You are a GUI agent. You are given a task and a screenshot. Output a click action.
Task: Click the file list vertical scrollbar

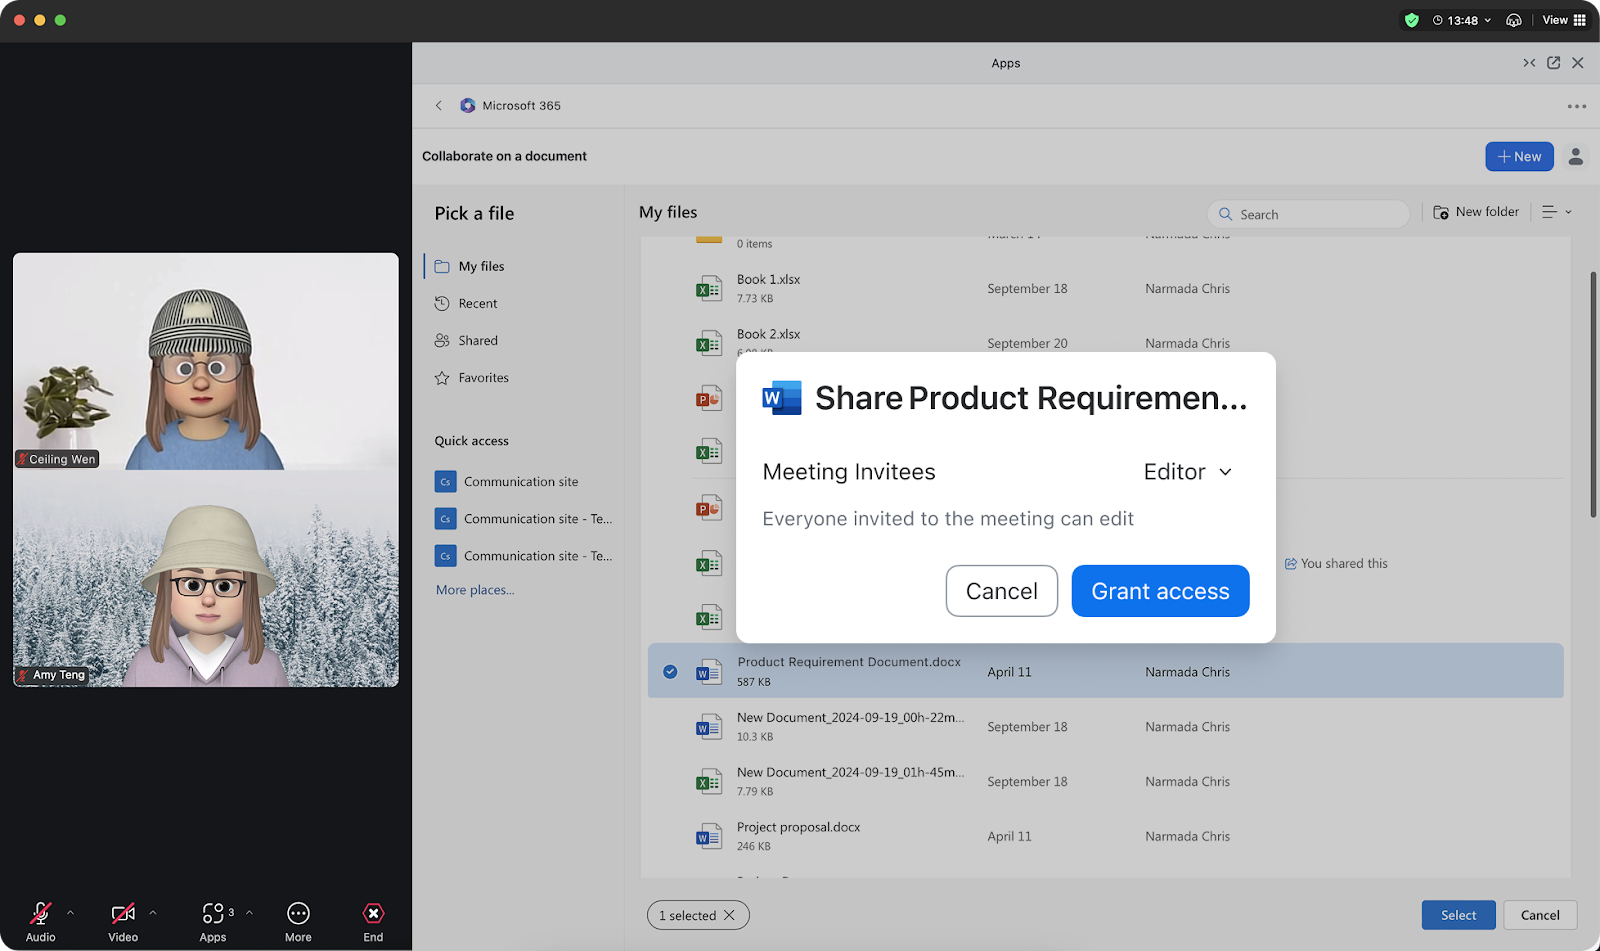tap(1593, 395)
